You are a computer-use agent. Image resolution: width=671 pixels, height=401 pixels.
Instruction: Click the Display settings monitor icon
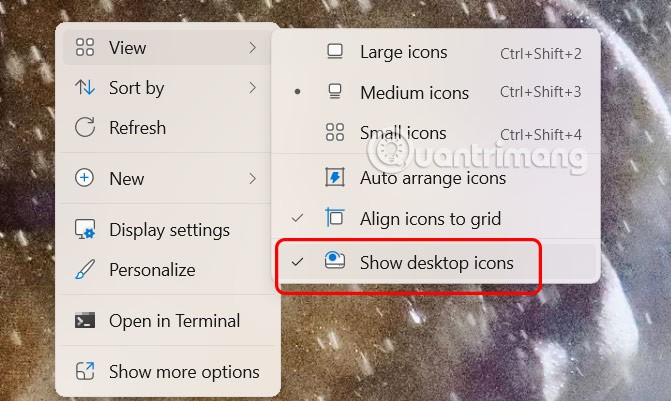(85, 230)
